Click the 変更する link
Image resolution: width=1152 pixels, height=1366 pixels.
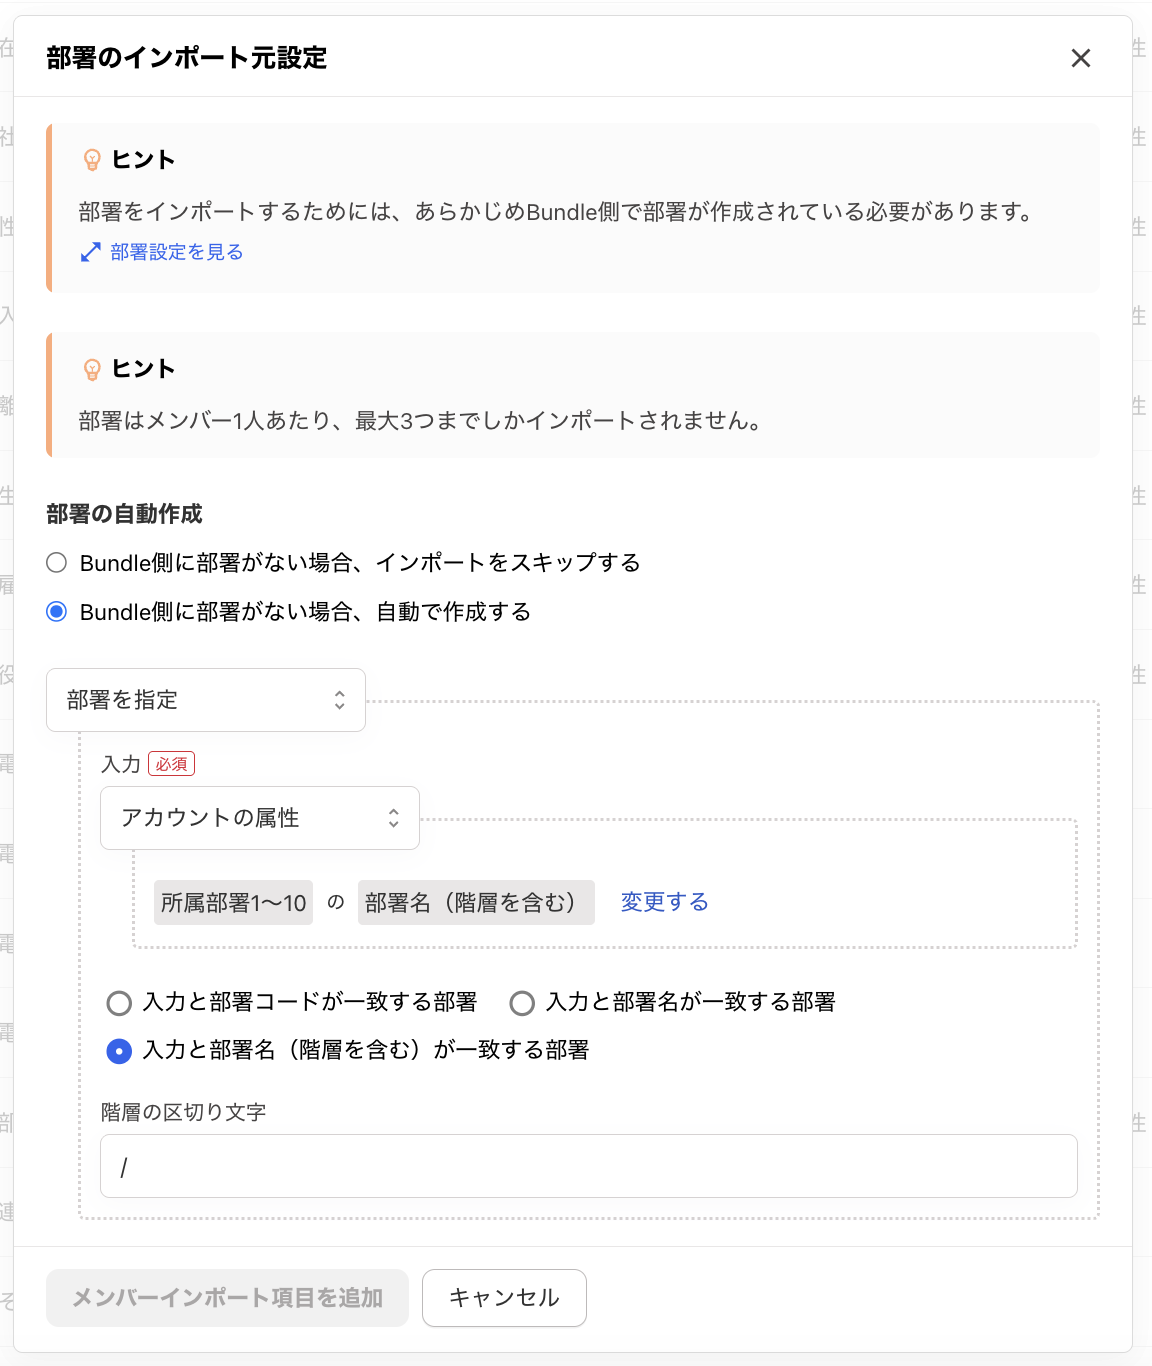664,902
